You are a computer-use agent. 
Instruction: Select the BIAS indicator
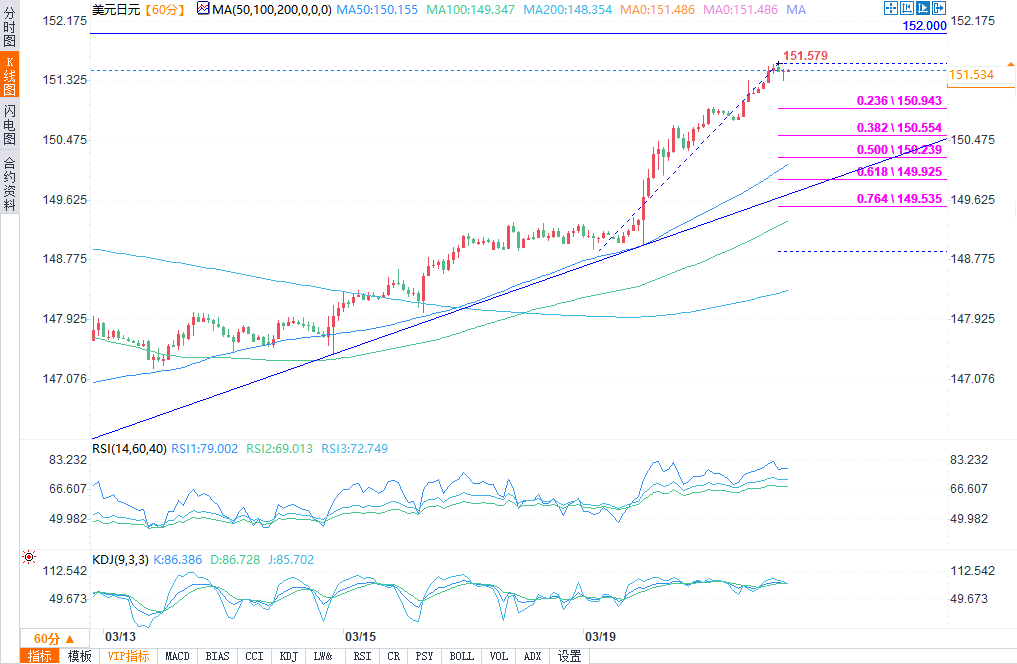tap(217, 656)
